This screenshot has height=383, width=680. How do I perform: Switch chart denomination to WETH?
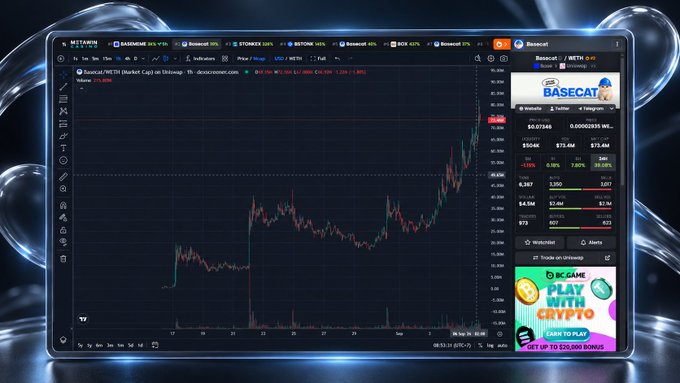tap(295, 59)
